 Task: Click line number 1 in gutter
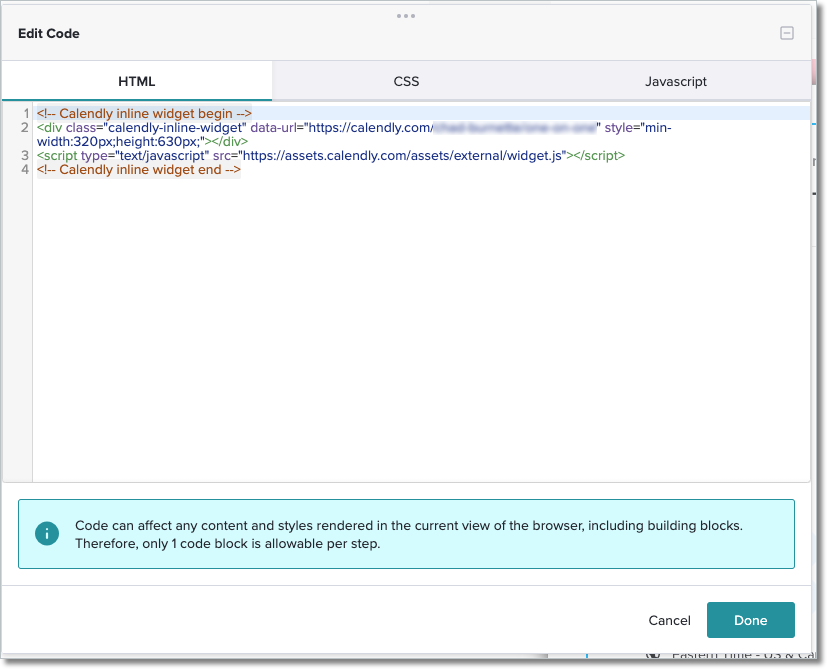26,113
